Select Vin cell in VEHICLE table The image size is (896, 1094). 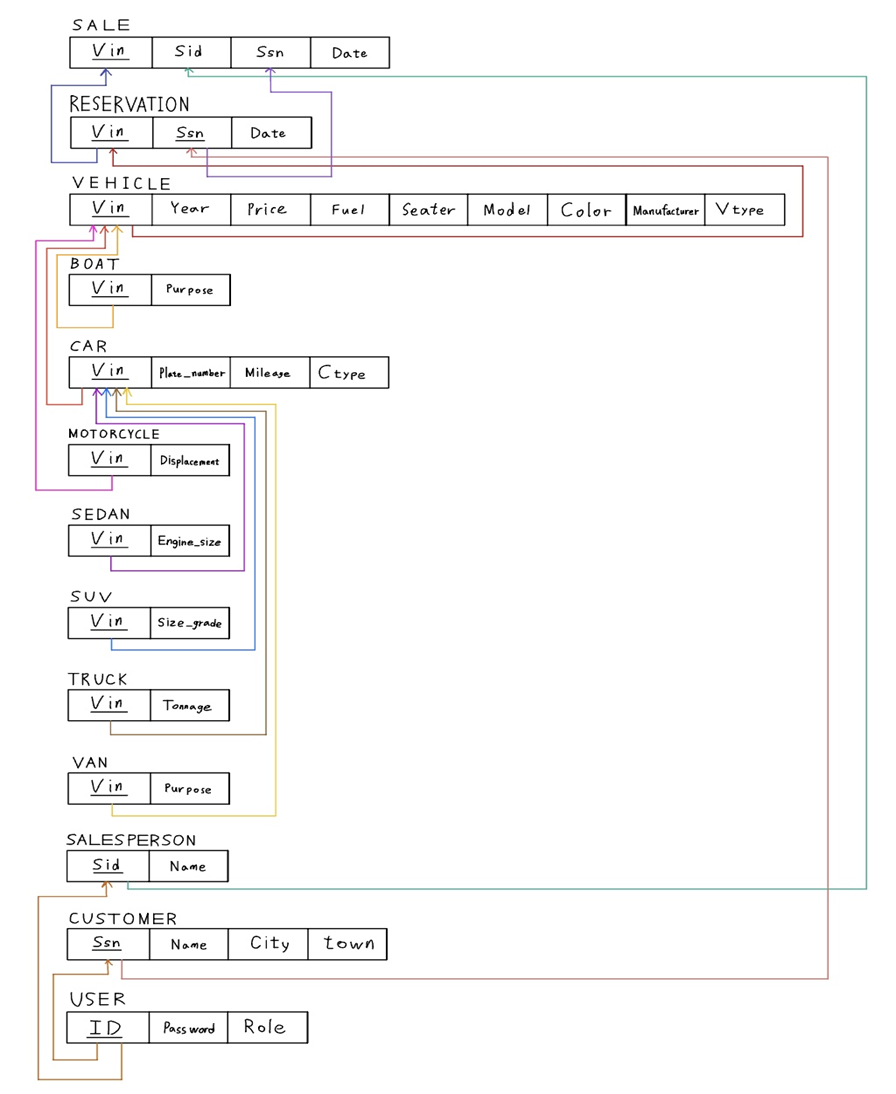111,209
